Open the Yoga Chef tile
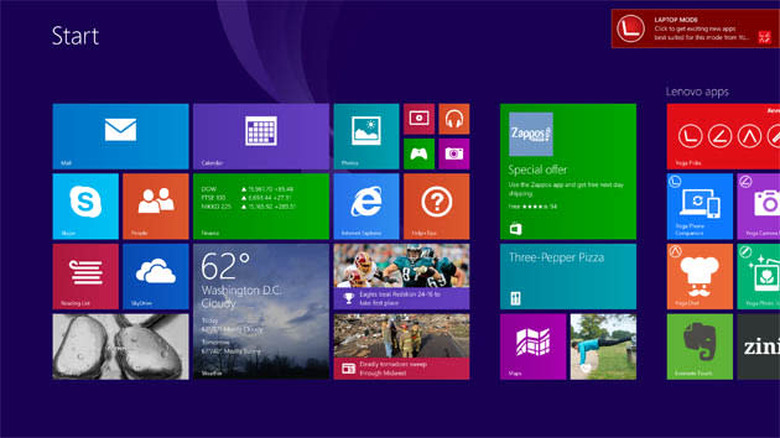Viewport: 780px width, 438px height. pos(699,276)
